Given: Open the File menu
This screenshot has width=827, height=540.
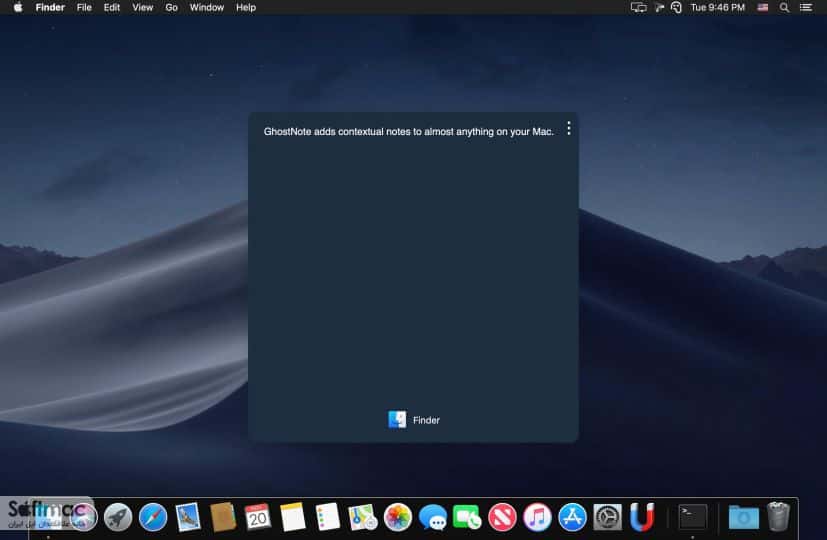Looking at the screenshot, I should [84, 7].
